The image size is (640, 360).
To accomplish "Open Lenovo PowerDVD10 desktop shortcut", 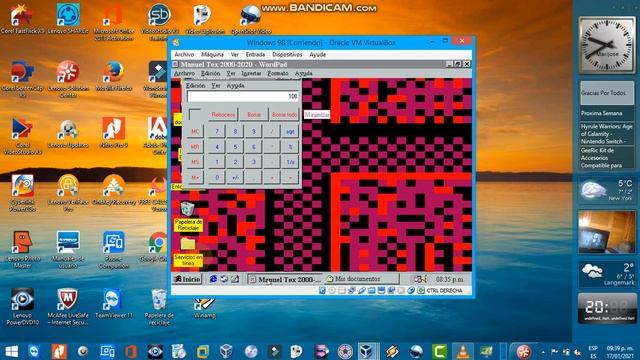I will pyautogui.click(x=22, y=307).
